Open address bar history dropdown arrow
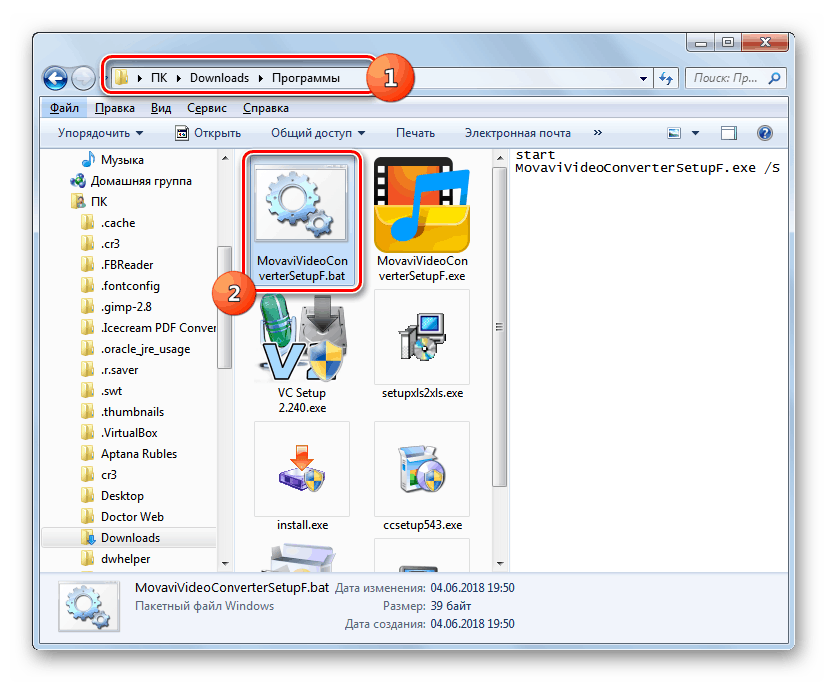 coord(643,79)
